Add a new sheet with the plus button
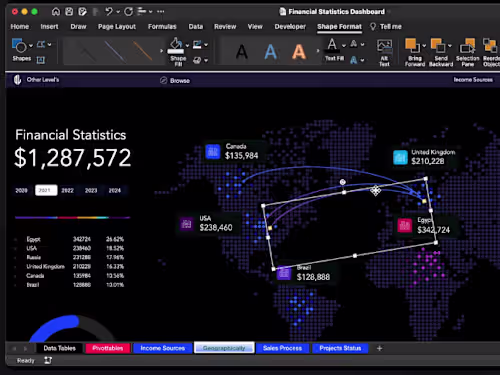The width and height of the screenshot is (500, 375). tap(379, 348)
